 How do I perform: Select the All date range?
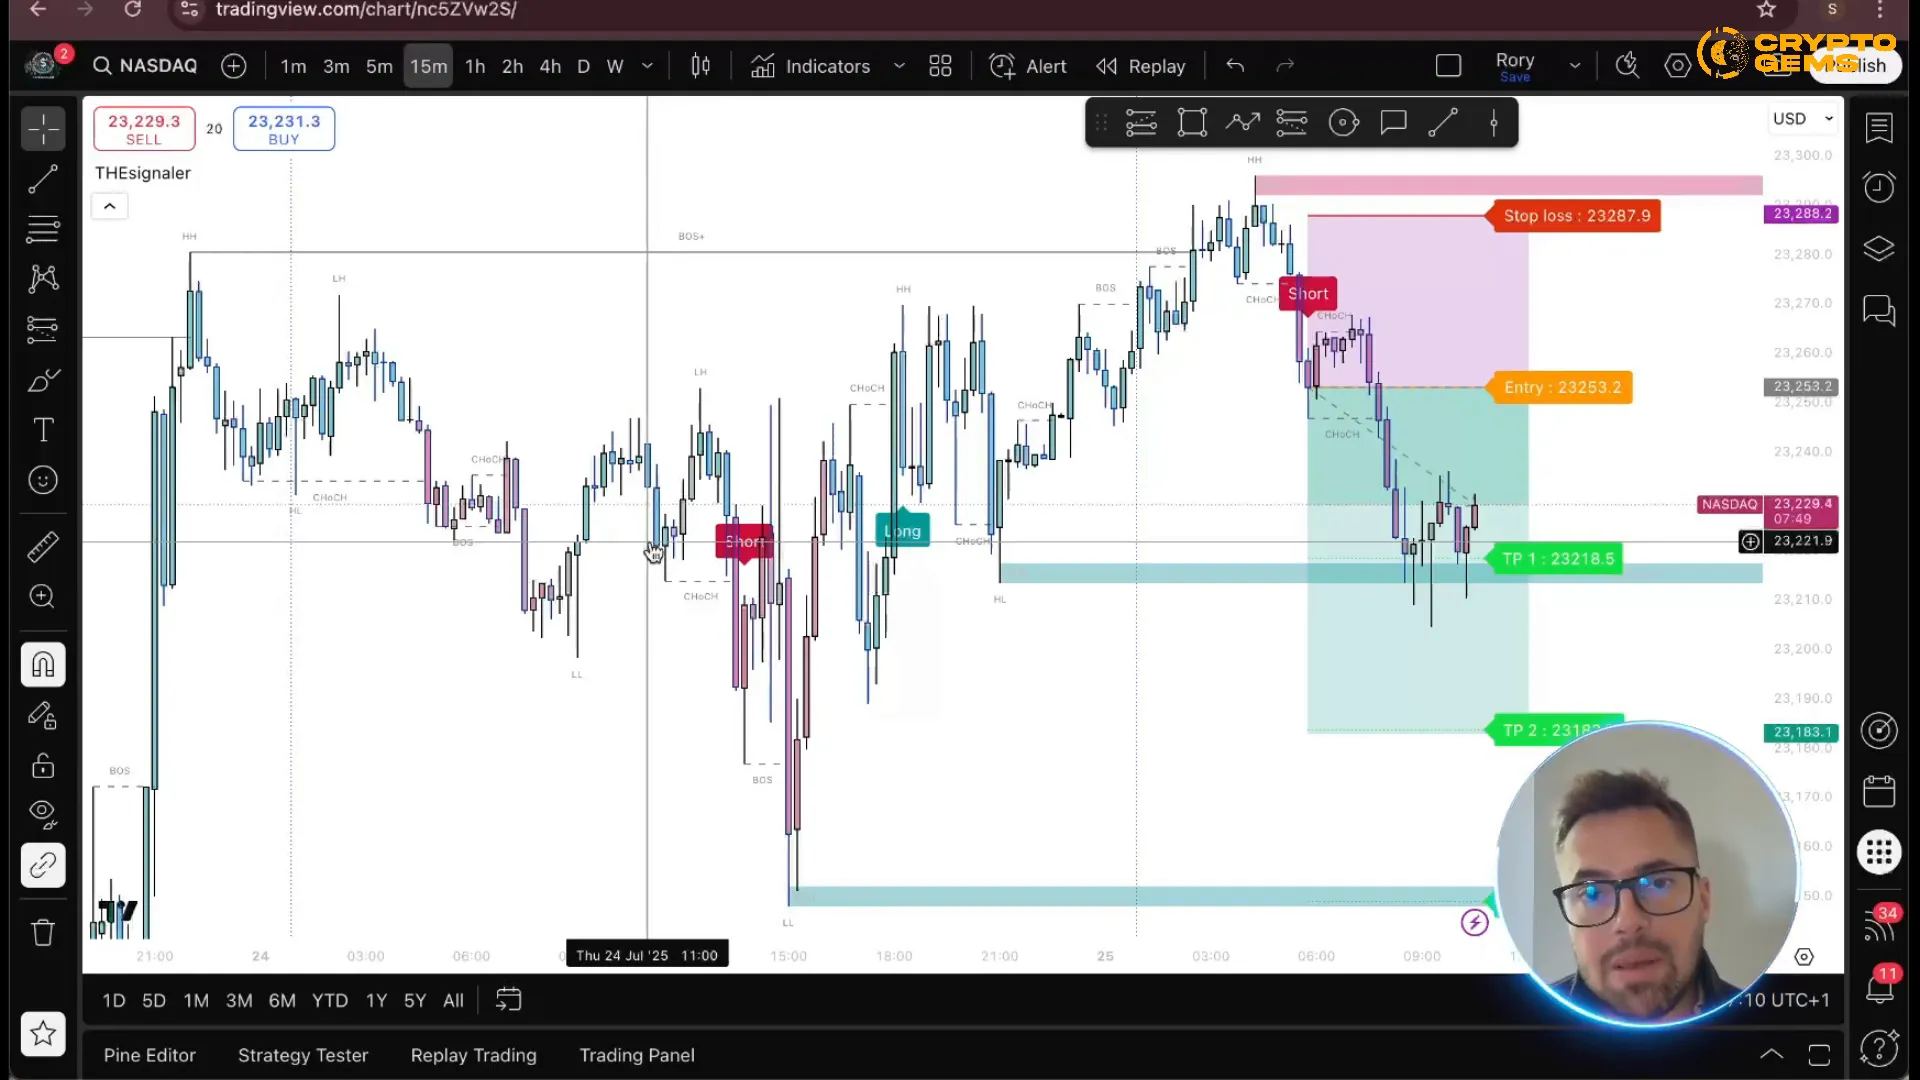click(453, 1000)
